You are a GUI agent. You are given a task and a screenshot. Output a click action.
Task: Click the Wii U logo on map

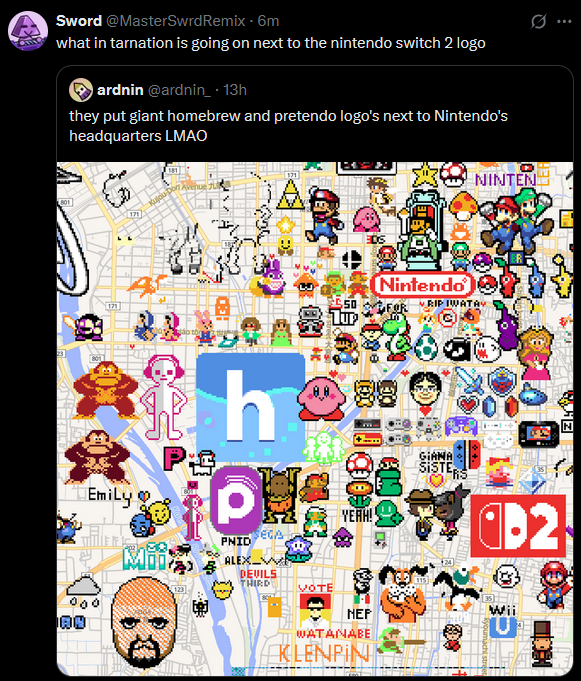click(503, 621)
